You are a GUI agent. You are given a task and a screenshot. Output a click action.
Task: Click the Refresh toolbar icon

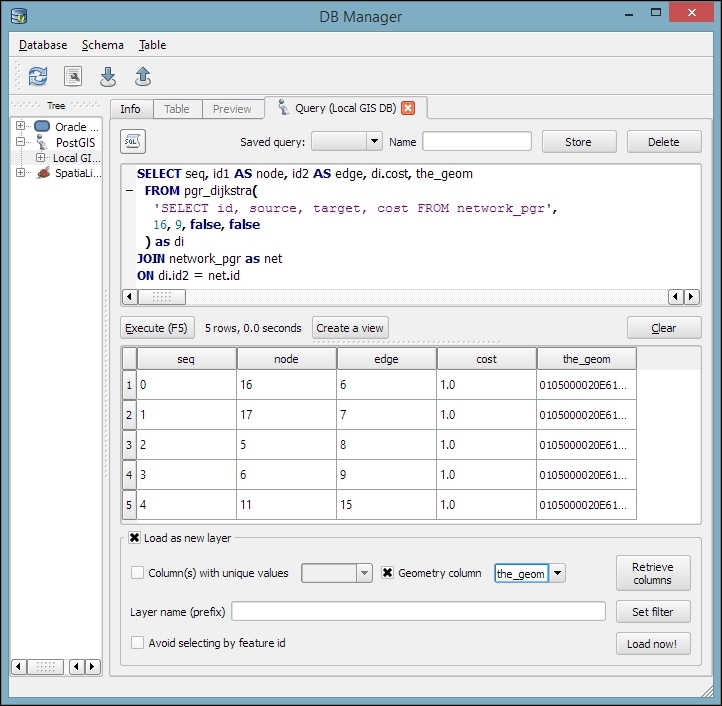[x=37, y=77]
